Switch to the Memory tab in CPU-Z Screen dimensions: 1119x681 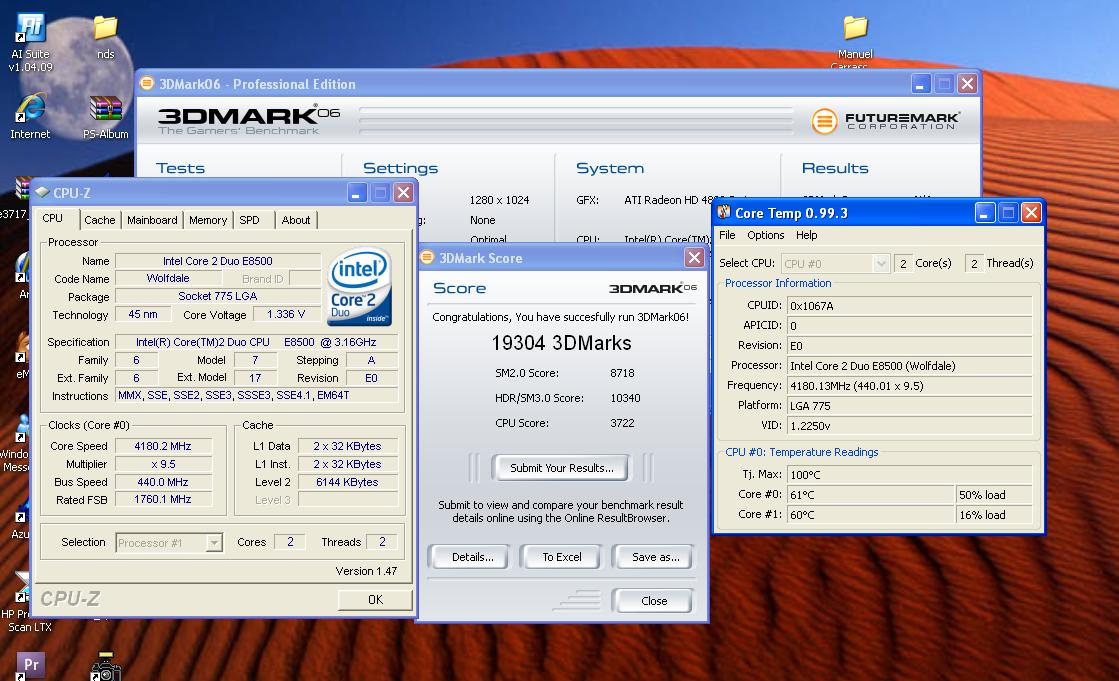point(207,220)
